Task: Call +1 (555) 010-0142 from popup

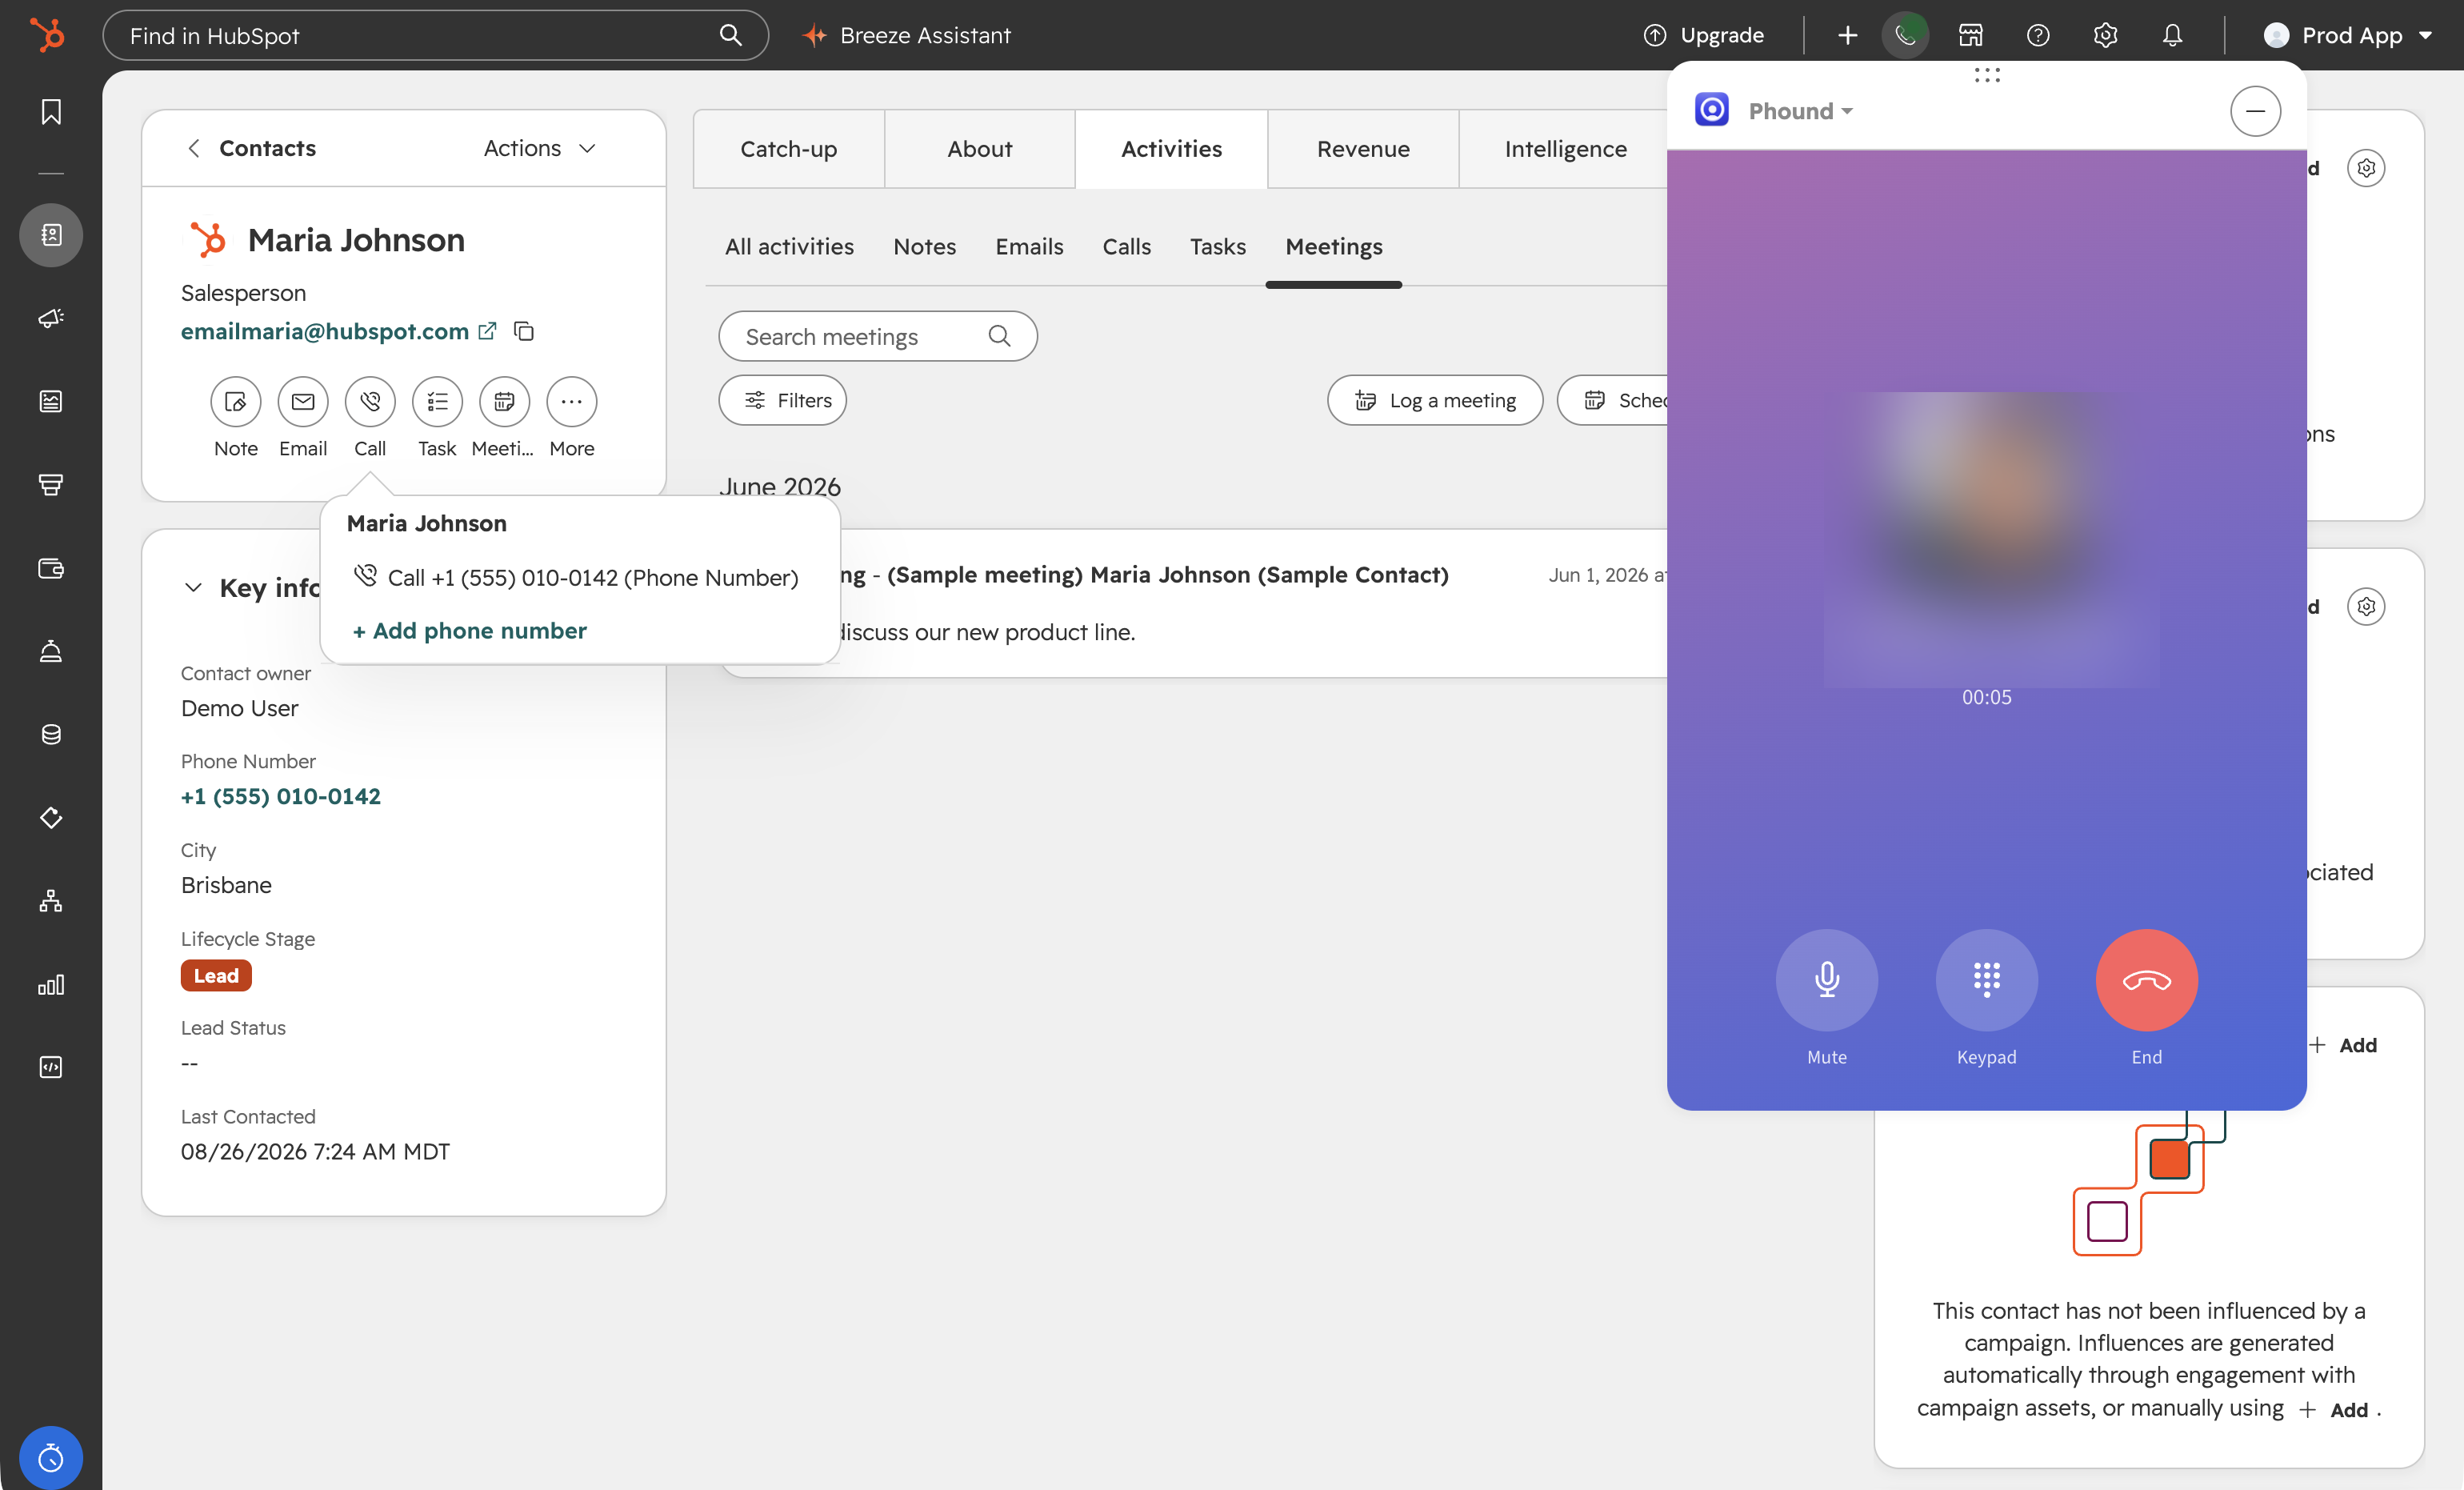Action: tap(576, 577)
